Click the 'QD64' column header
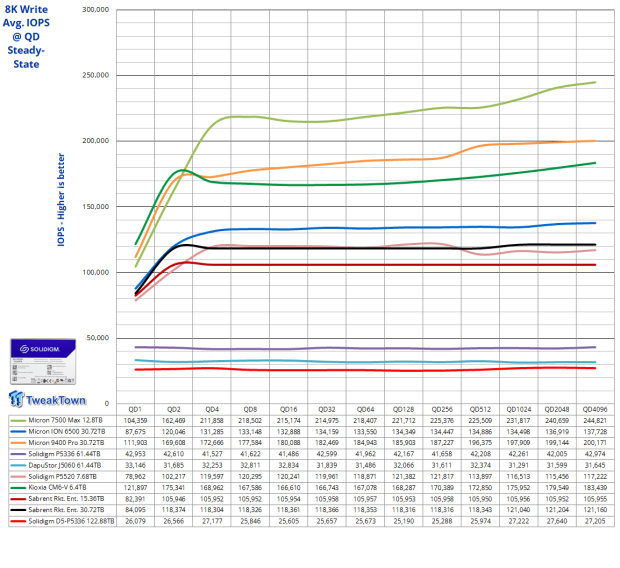Image resolution: width=620 pixels, height=568 pixels. 365,409
